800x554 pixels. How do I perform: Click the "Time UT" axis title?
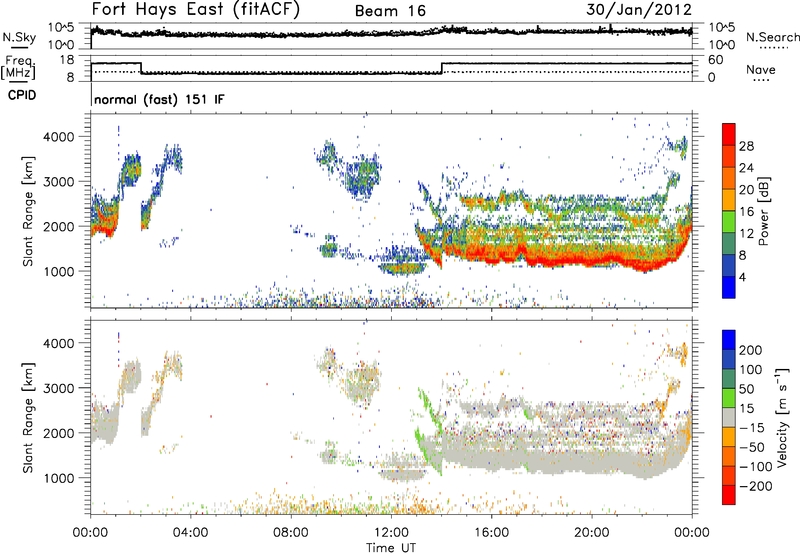point(391,548)
